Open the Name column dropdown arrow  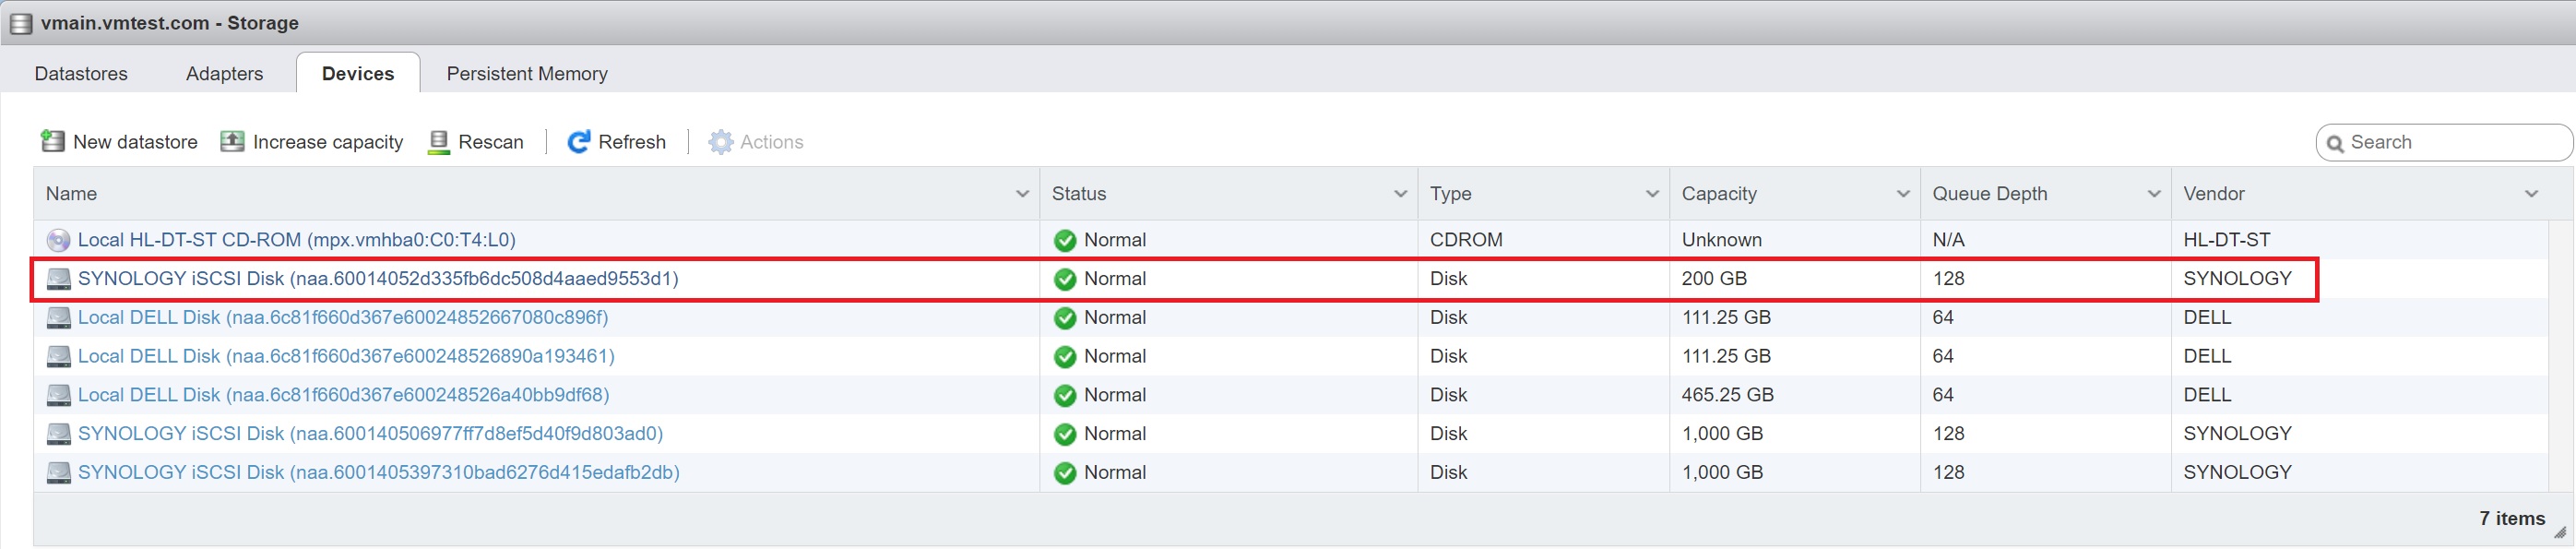[x=1022, y=194]
